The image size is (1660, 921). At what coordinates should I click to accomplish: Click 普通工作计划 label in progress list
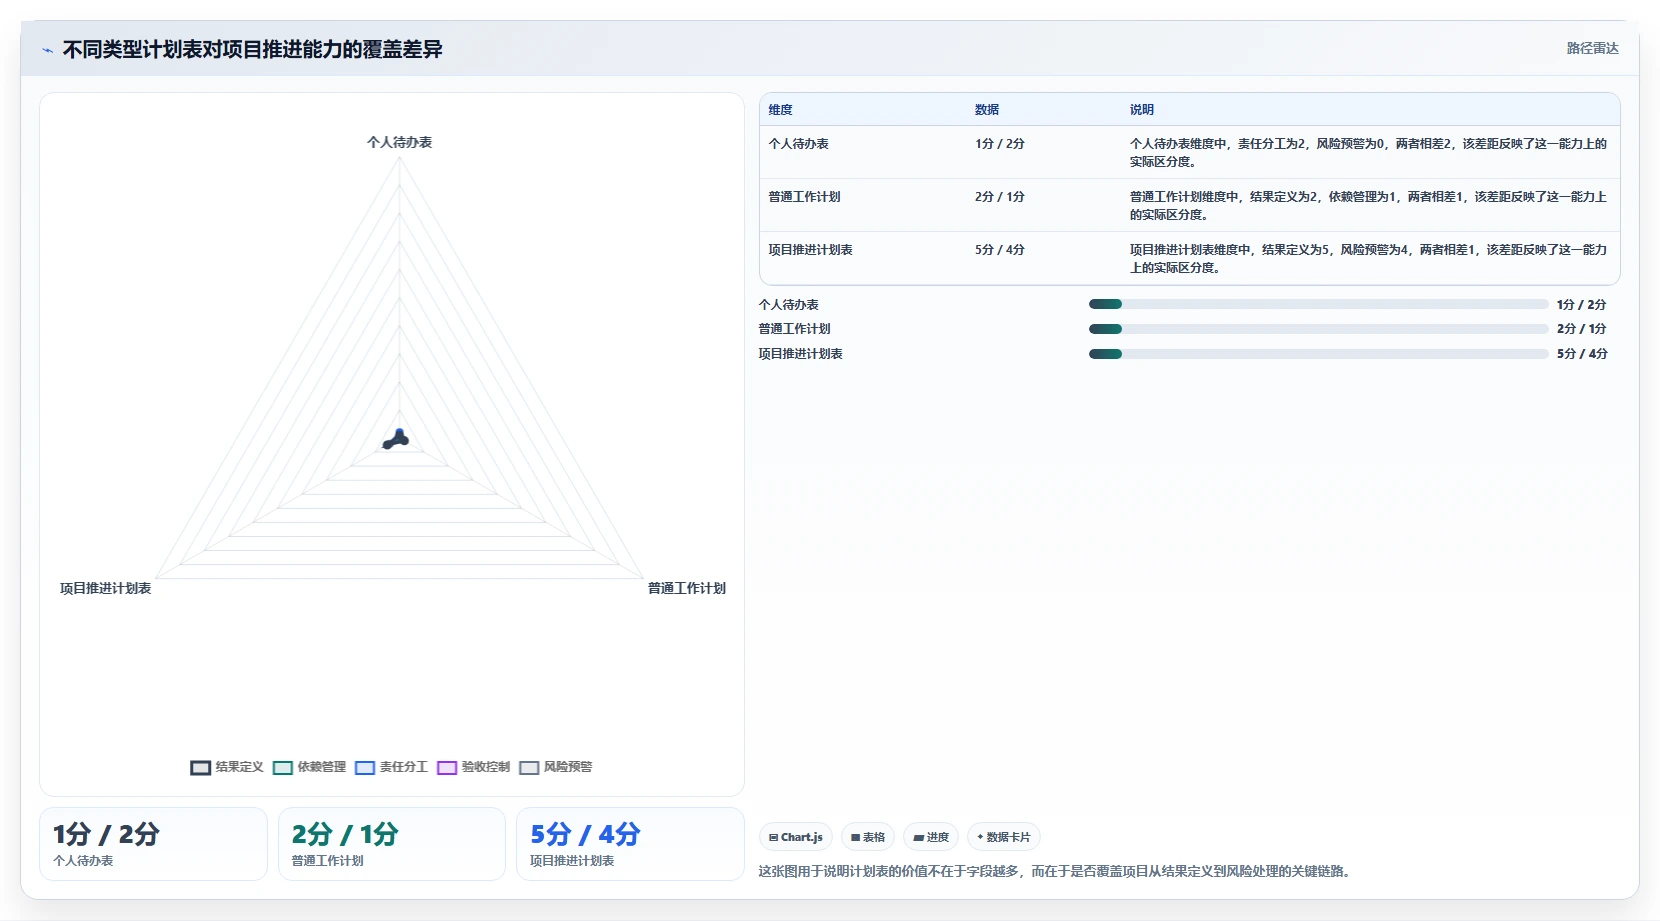coord(795,329)
